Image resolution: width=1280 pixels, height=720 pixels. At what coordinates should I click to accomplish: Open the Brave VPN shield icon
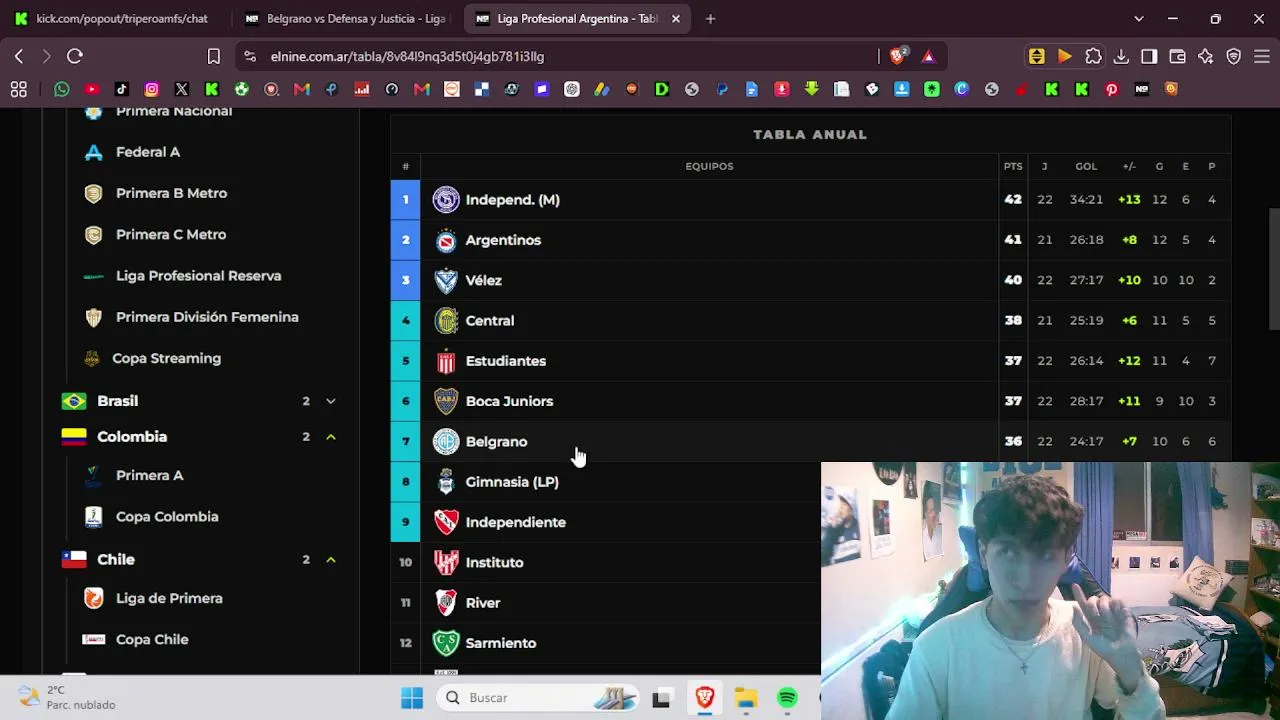1233,56
